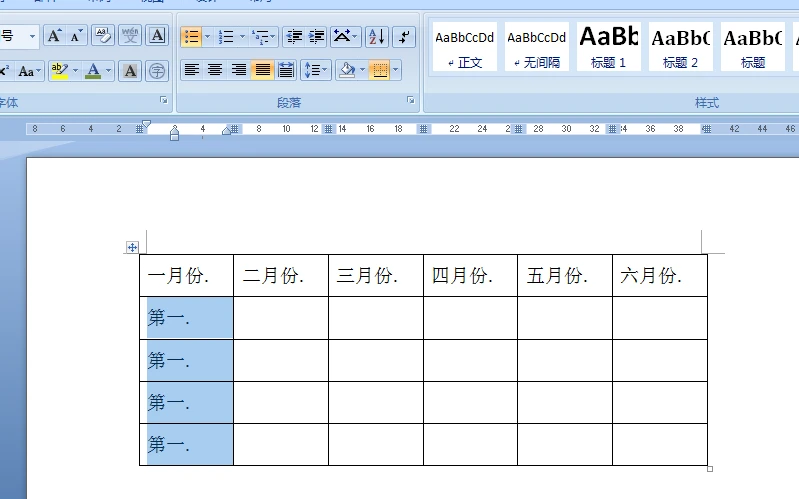
Task: Click the Increase Indent icon
Action: tap(317, 37)
